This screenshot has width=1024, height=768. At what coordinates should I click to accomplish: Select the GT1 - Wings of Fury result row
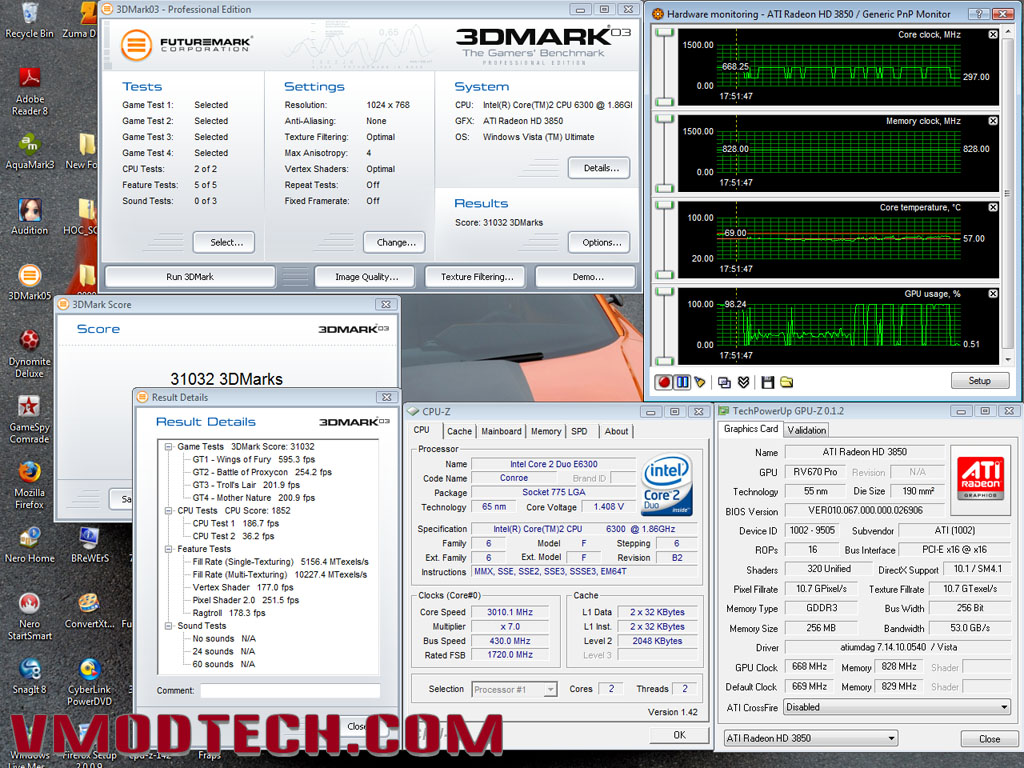click(253, 460)
